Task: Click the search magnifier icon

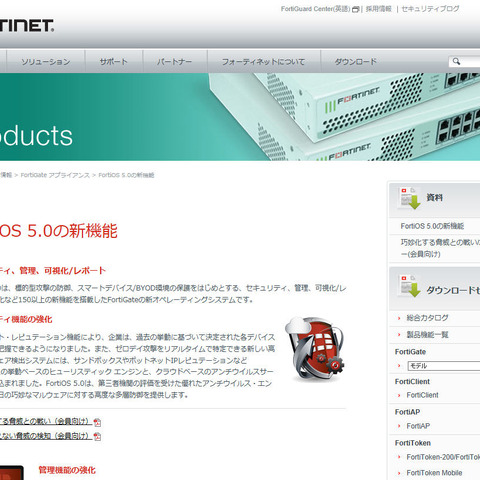Action: pyautogui.click(x=456, y=61)
